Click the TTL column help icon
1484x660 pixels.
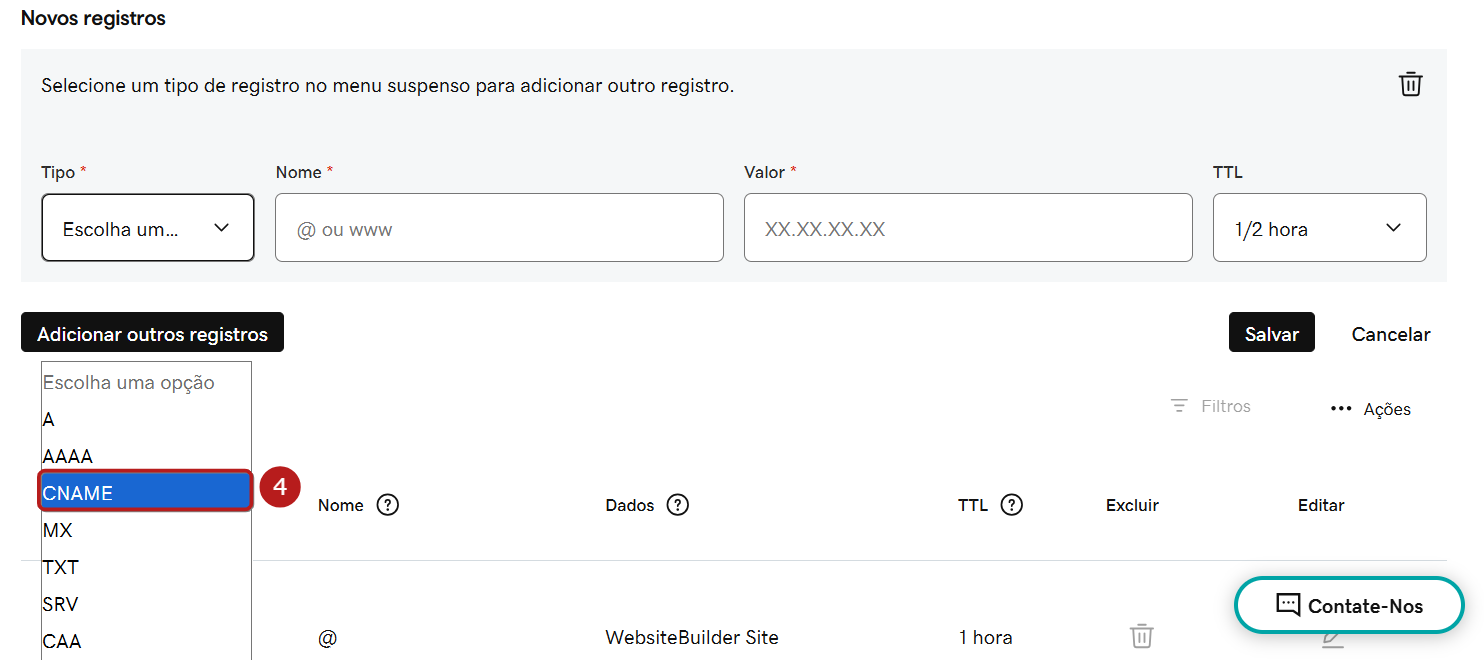(x=1012, y=505)
